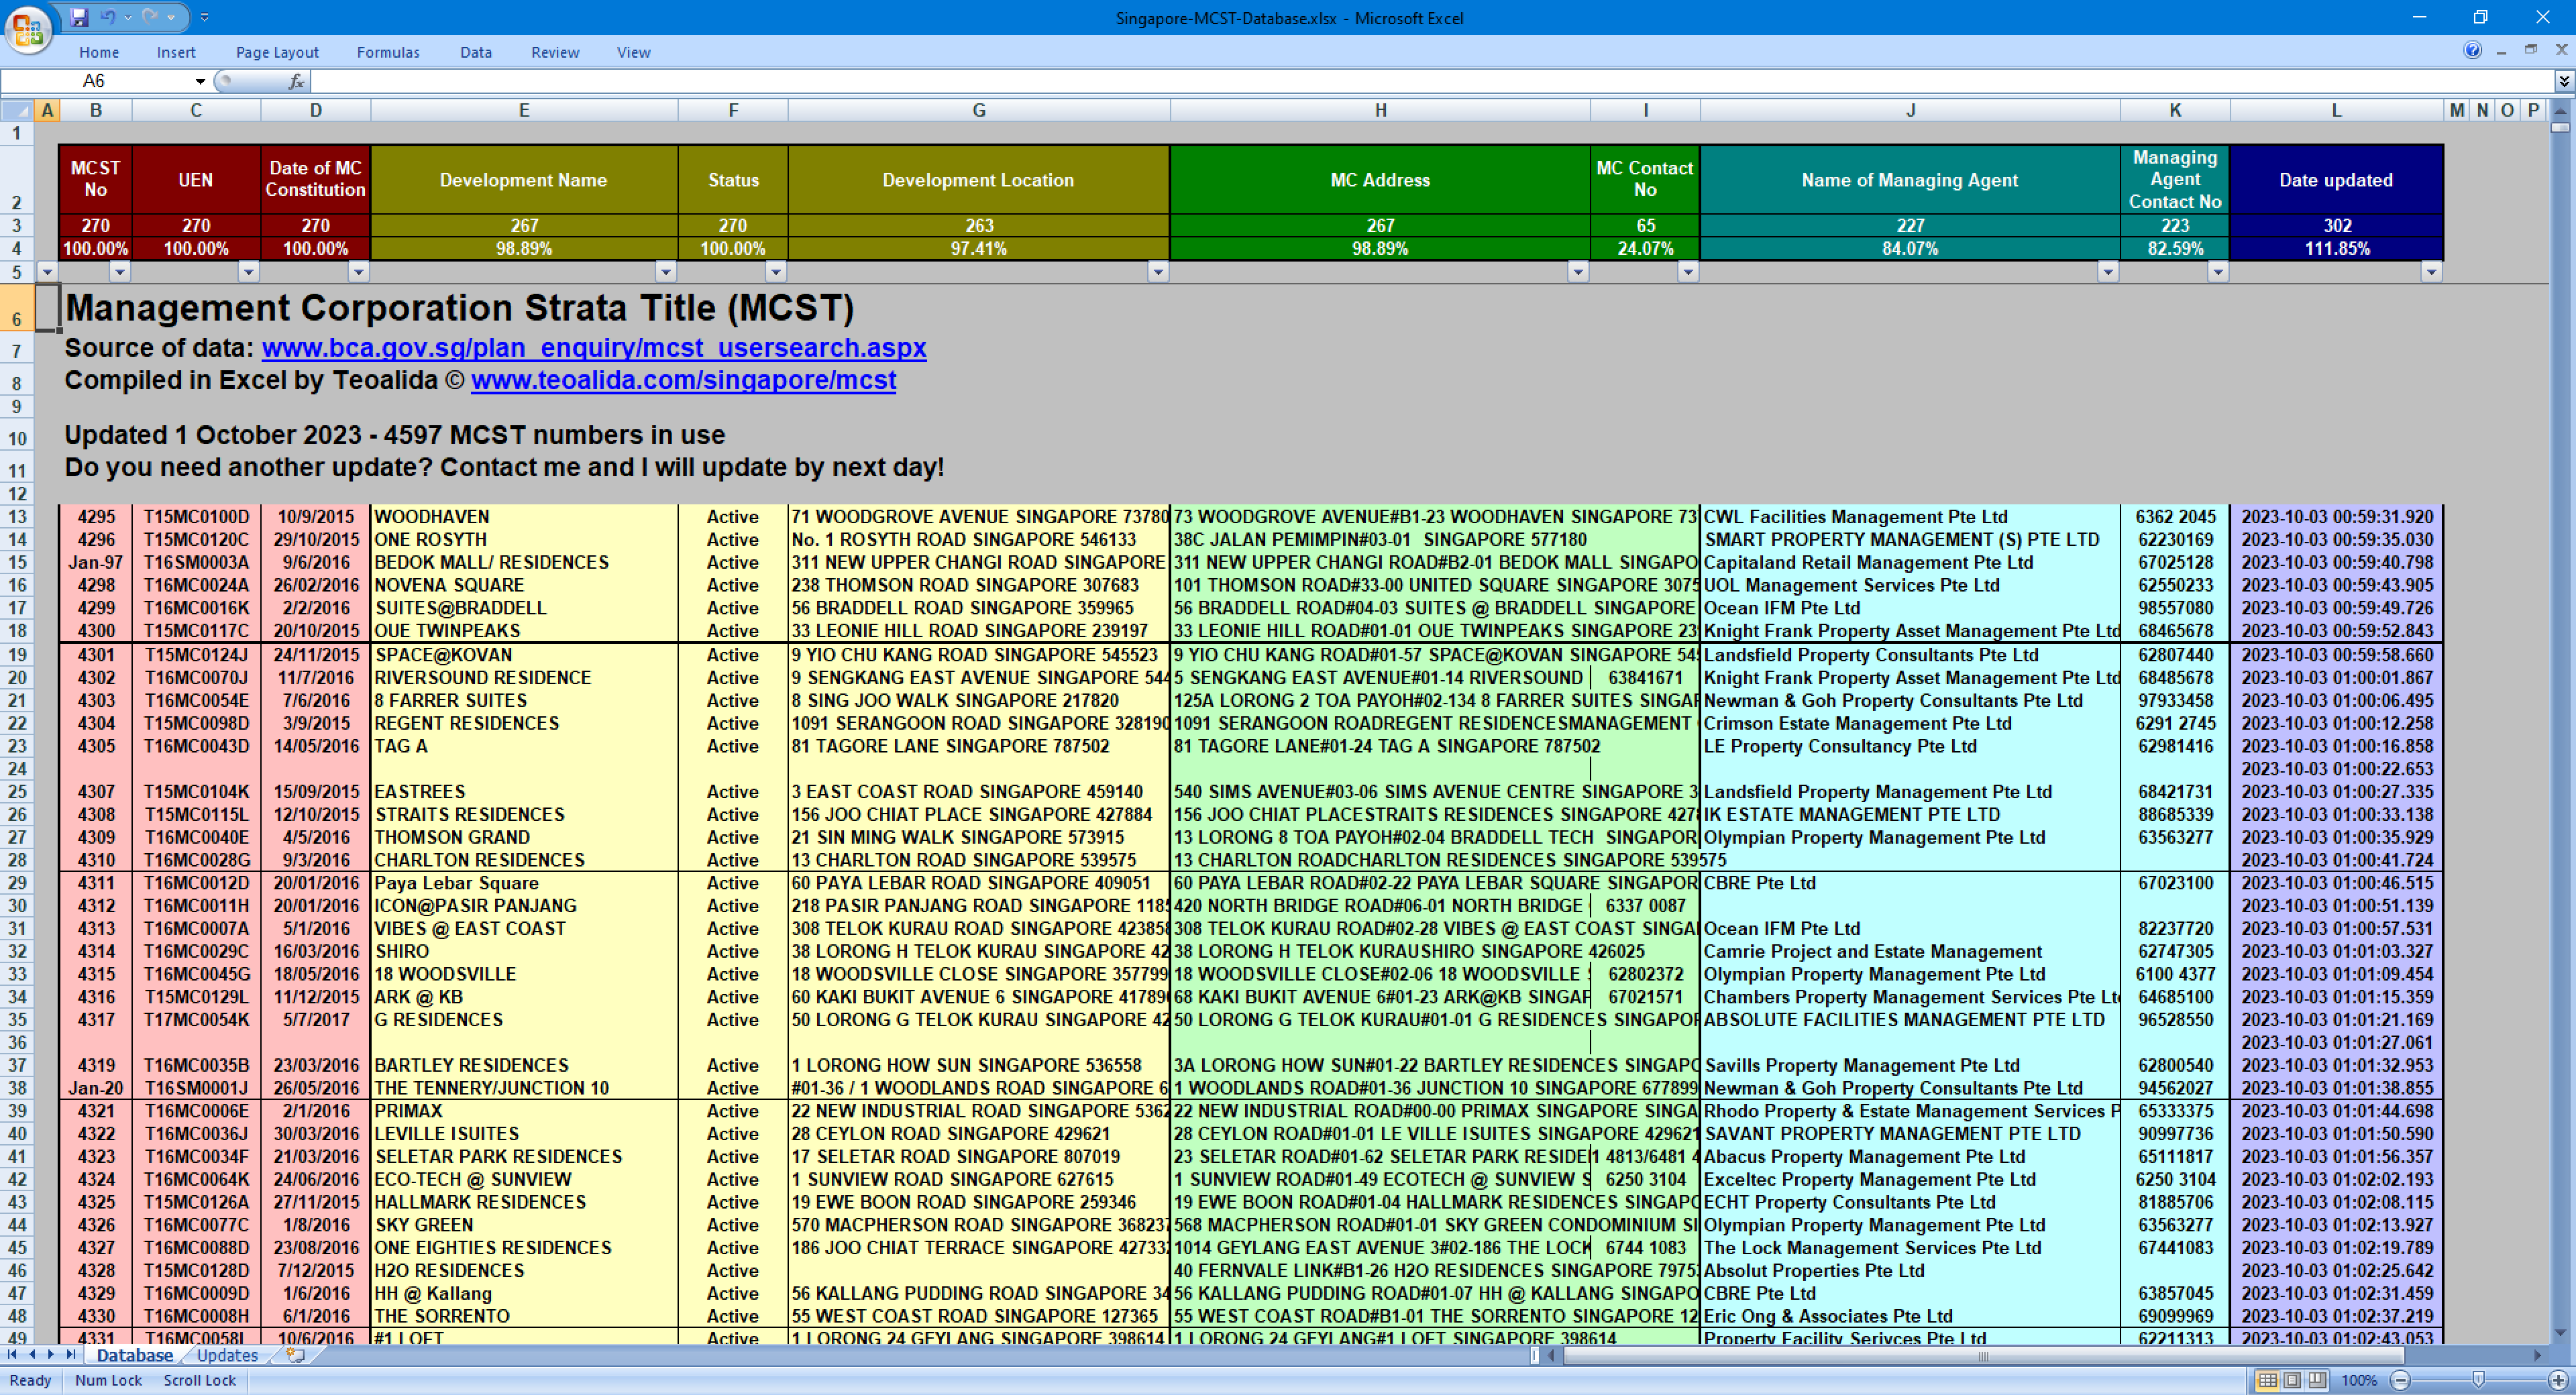Open the bca.gov.sg mcst_usersearch hyperlink
The width and height of the screenshot is (2576, 1395).
[x=594, y=348]
